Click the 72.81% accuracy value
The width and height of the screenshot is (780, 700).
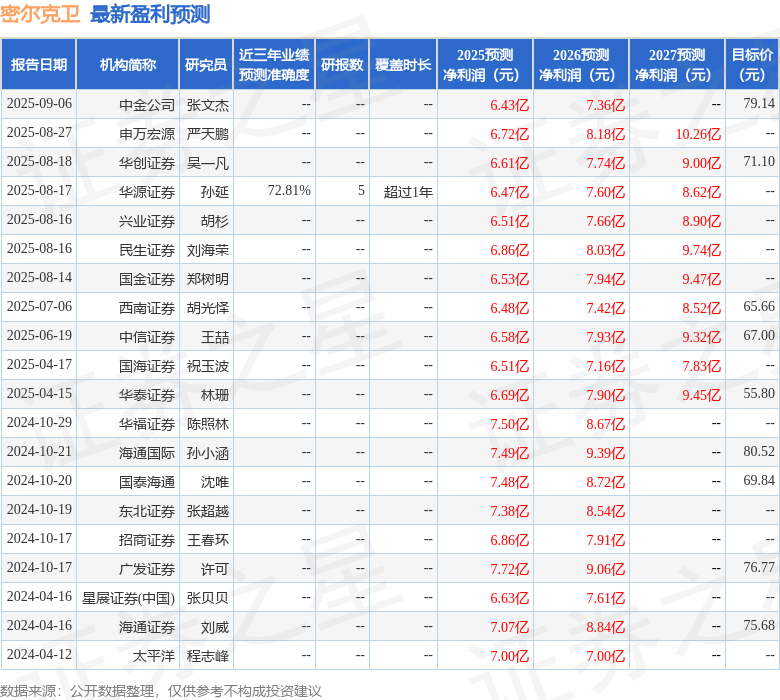tap(289, 191)
